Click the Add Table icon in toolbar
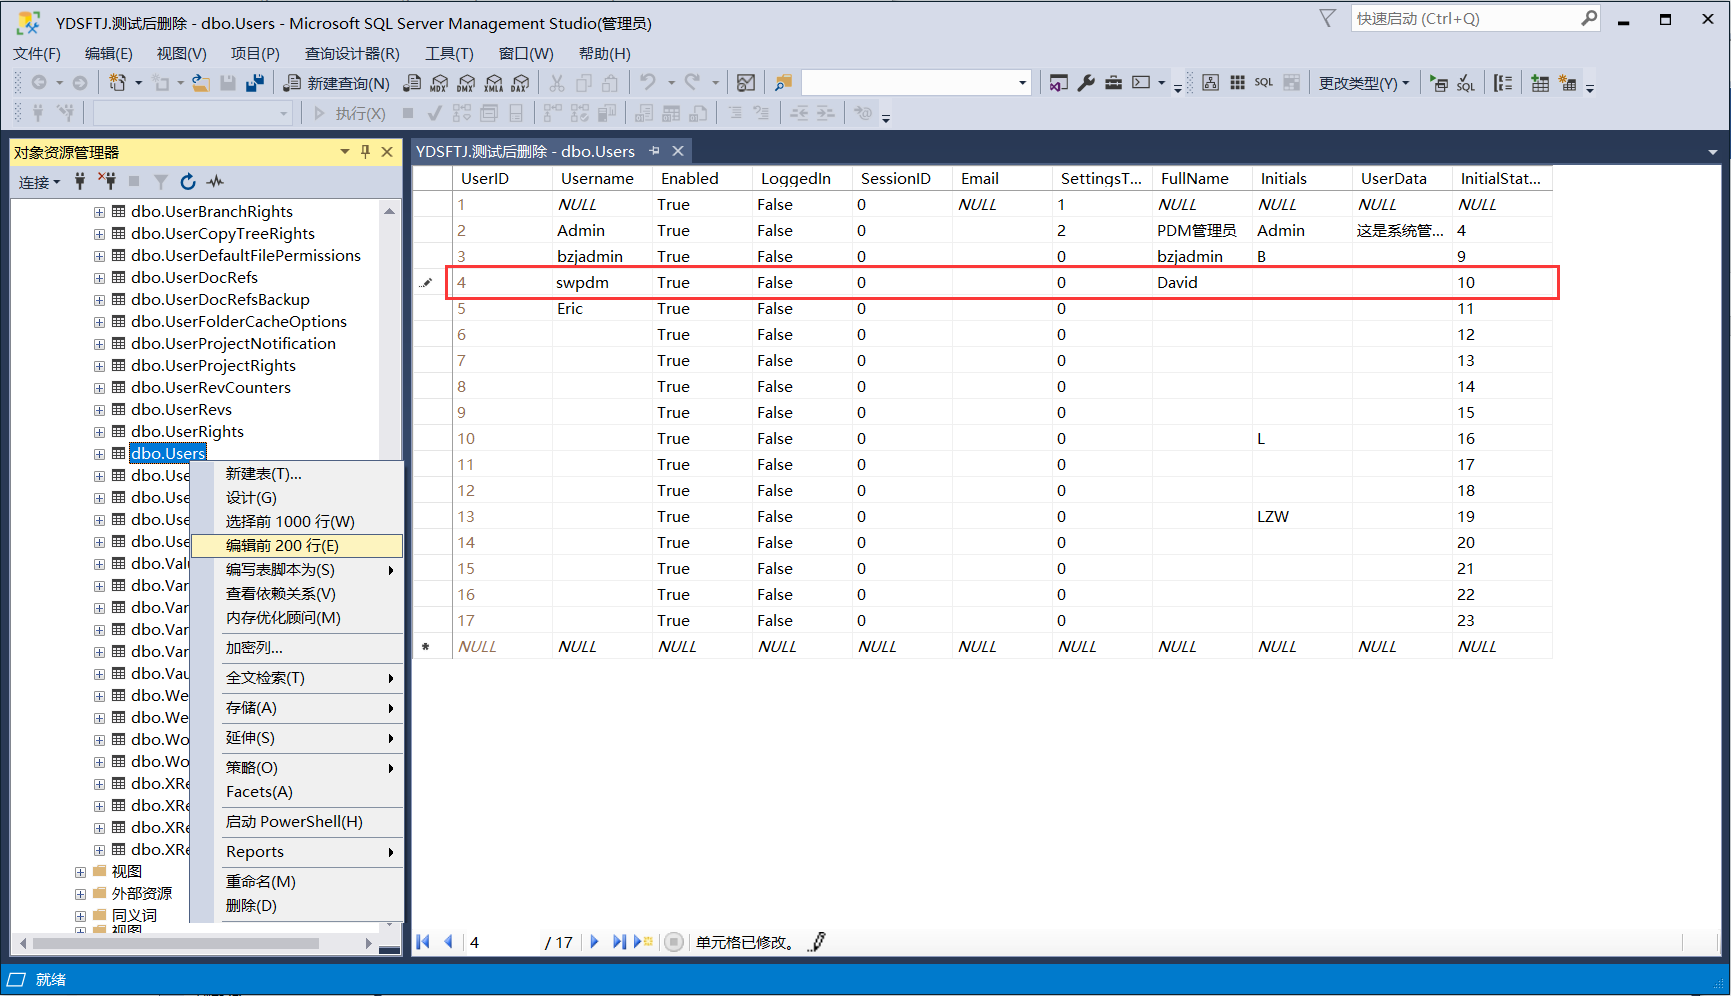The height and width of the screenshot is (996, 1731). coord(1540,83)
